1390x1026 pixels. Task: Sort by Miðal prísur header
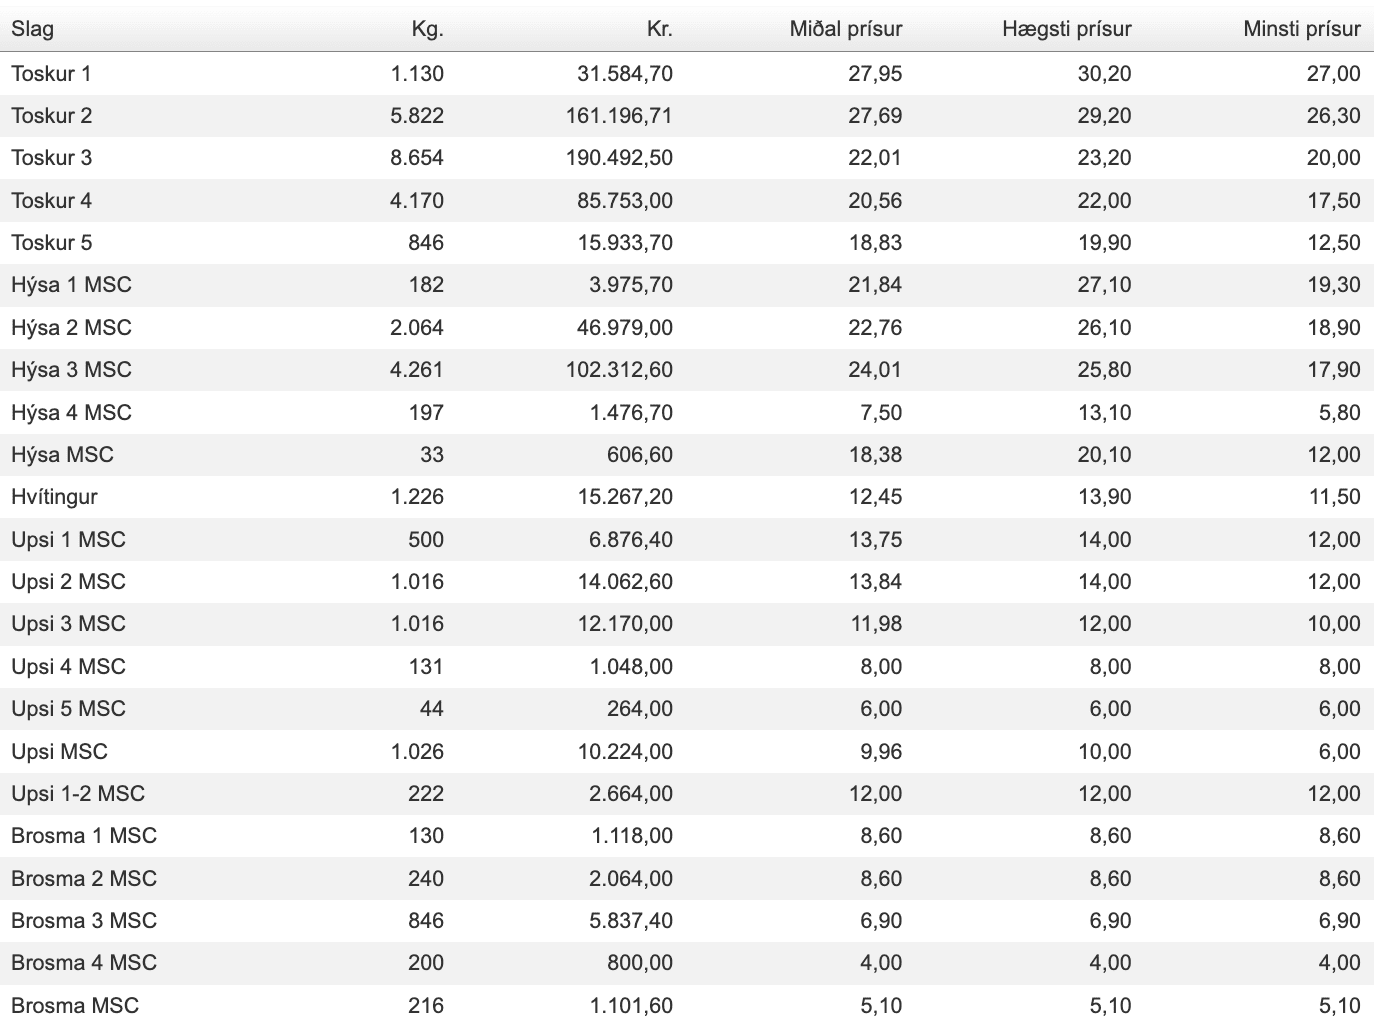pos(845,29)
